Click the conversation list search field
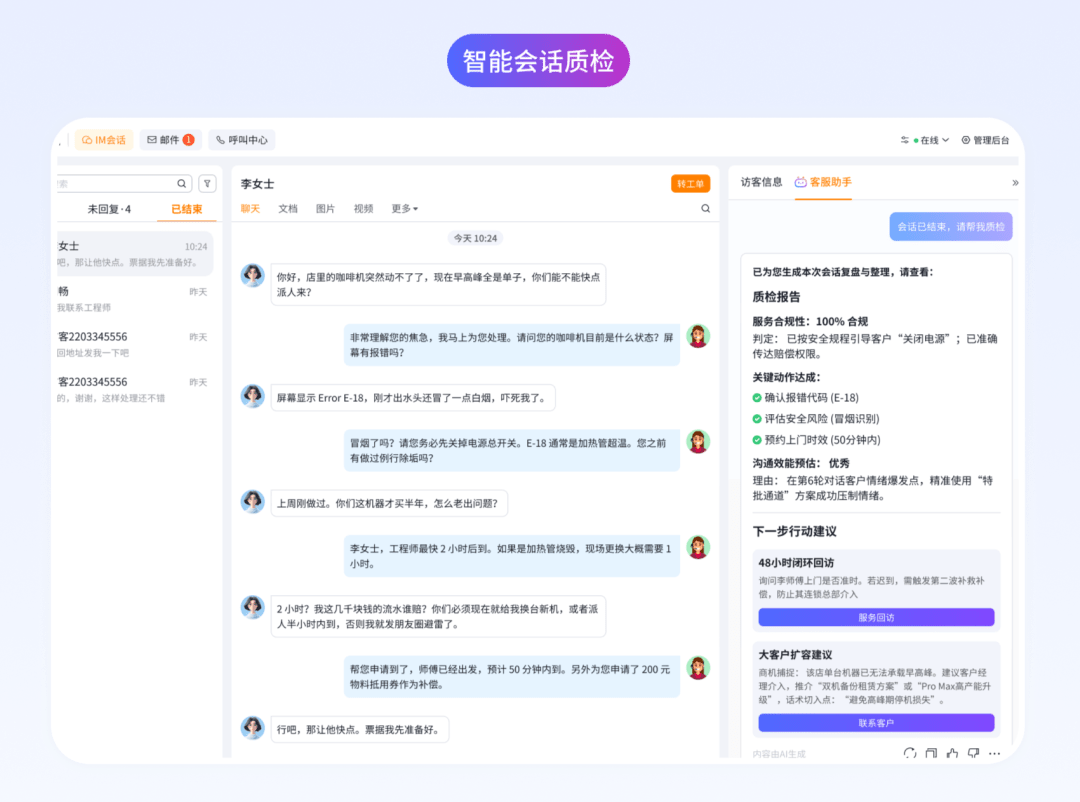 (115, 184)
